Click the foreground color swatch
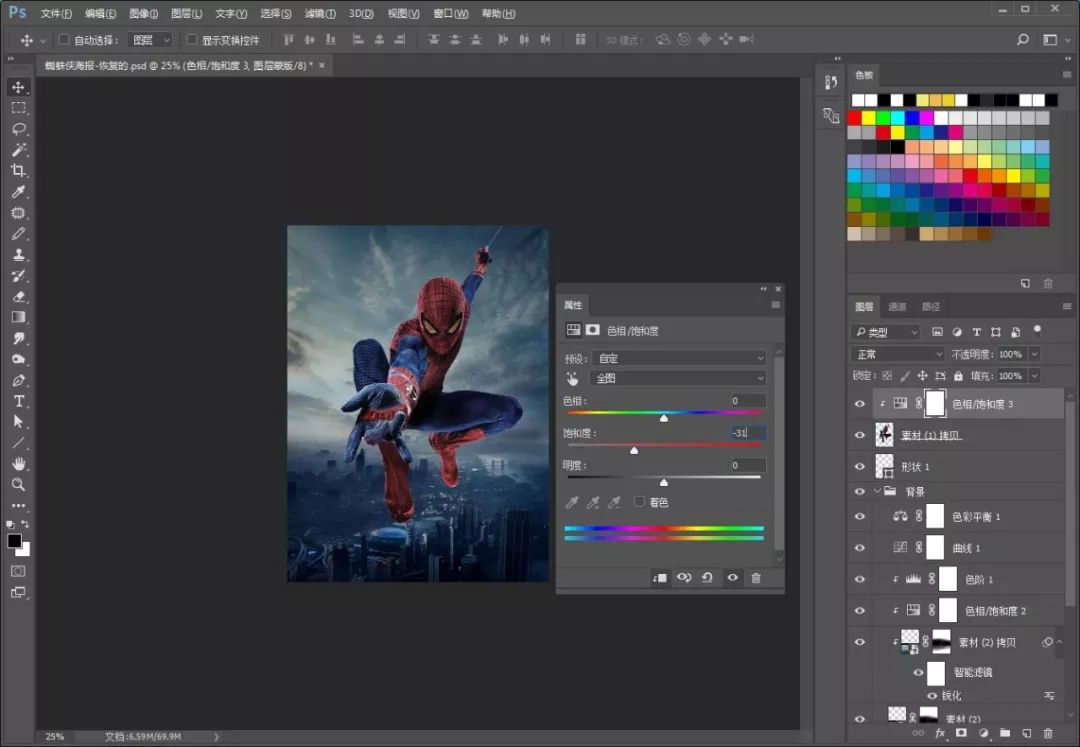Screen dimensions: 1080x747 pos(14,541)
